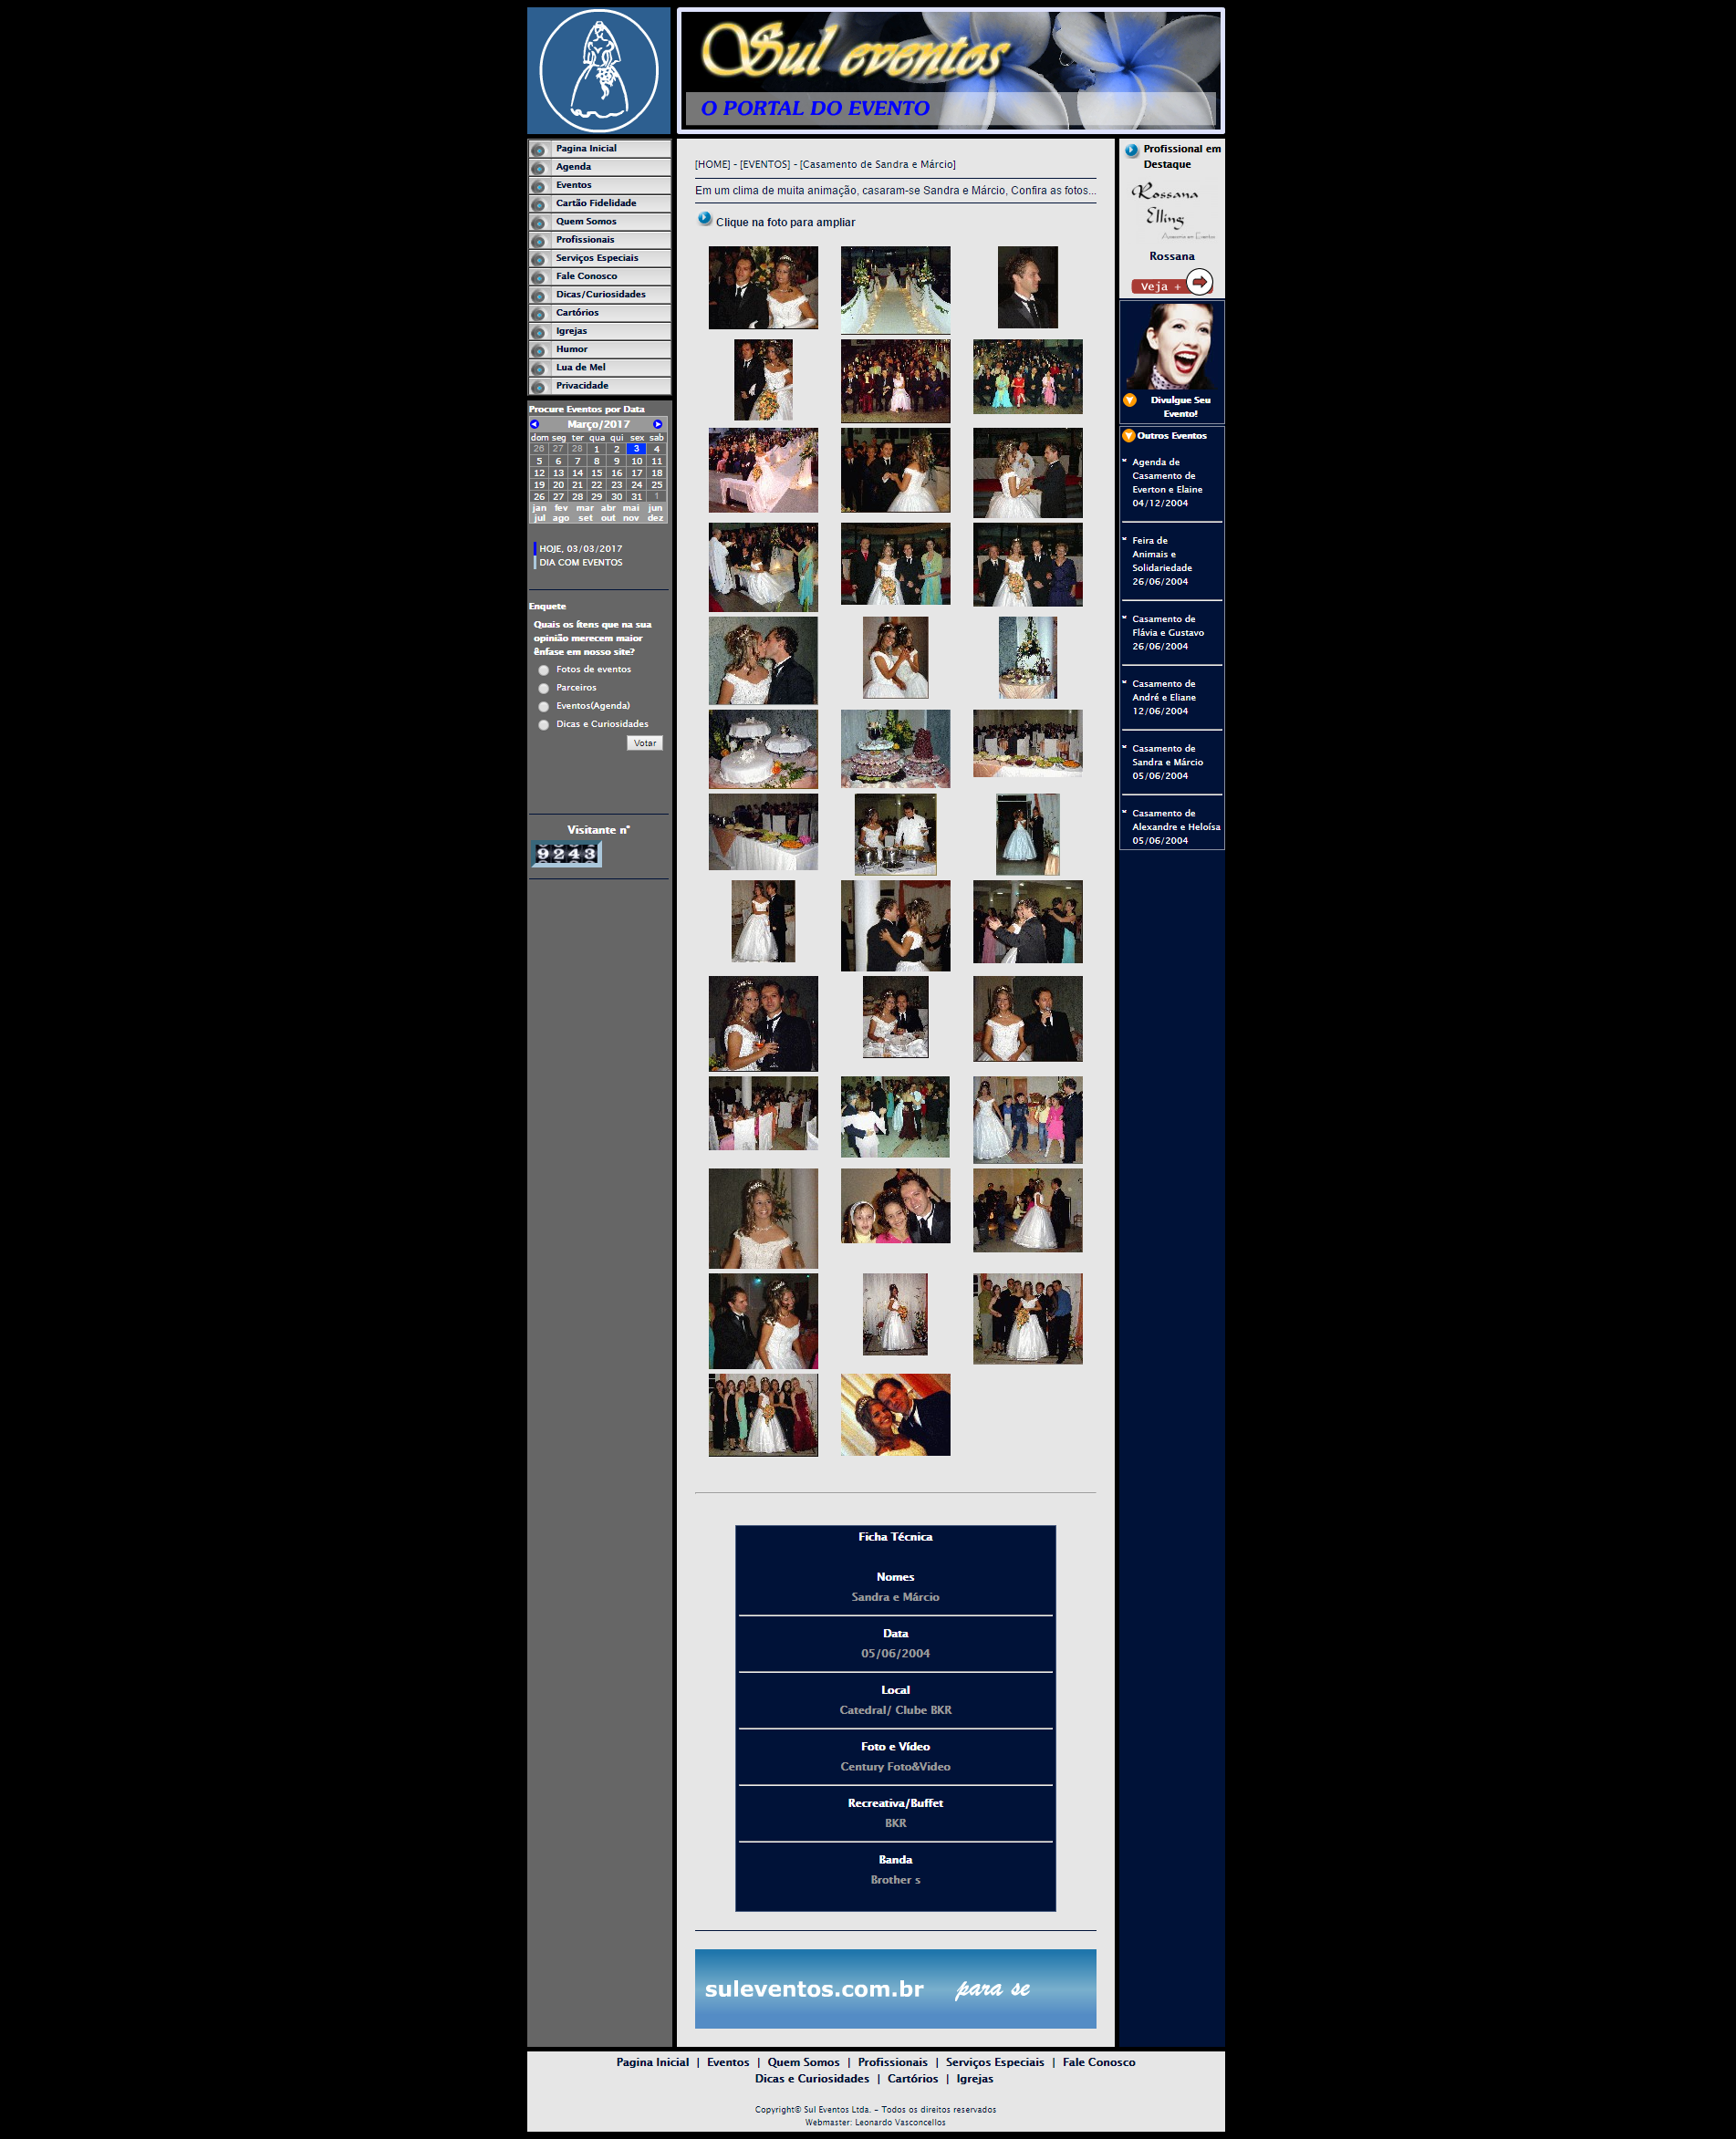Image resolution: width=1736 pixels, height=2139 pixels.
Task: Click footer Dicas e Curiosidades link
Action: [812, 2078]
